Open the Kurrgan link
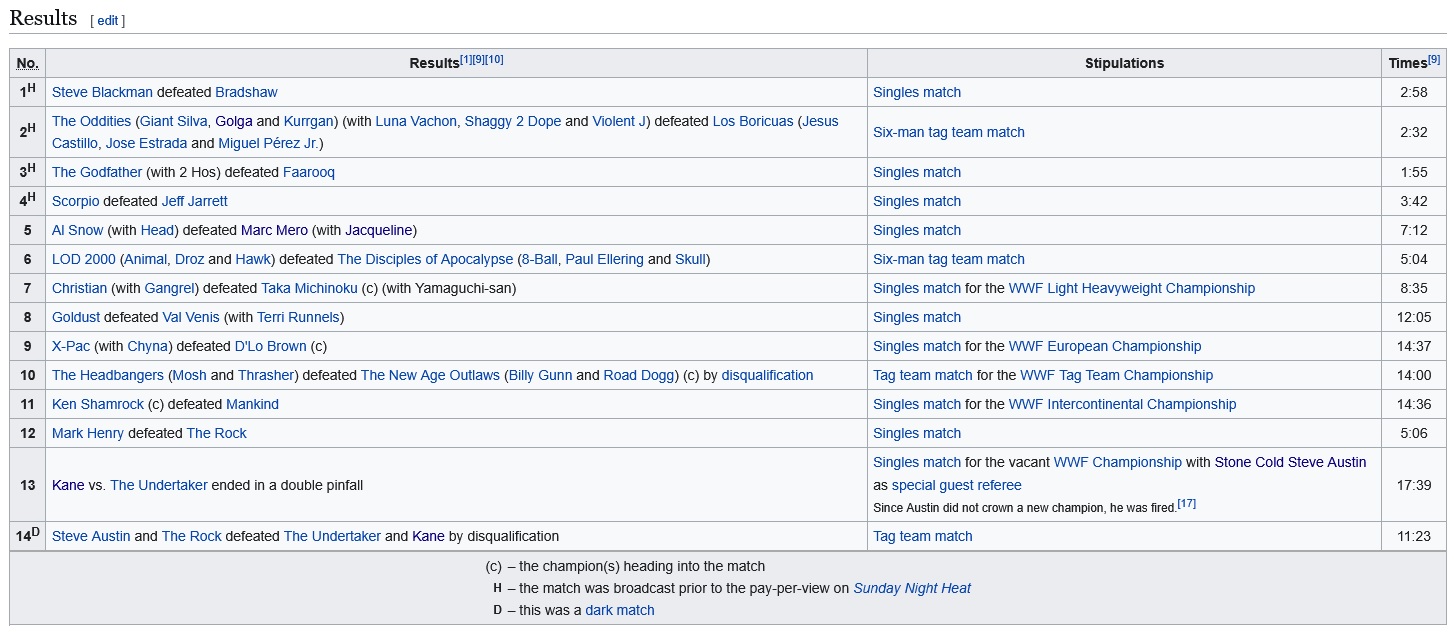The height and width of the screenshot is (632, 1454). pos(308,121)
